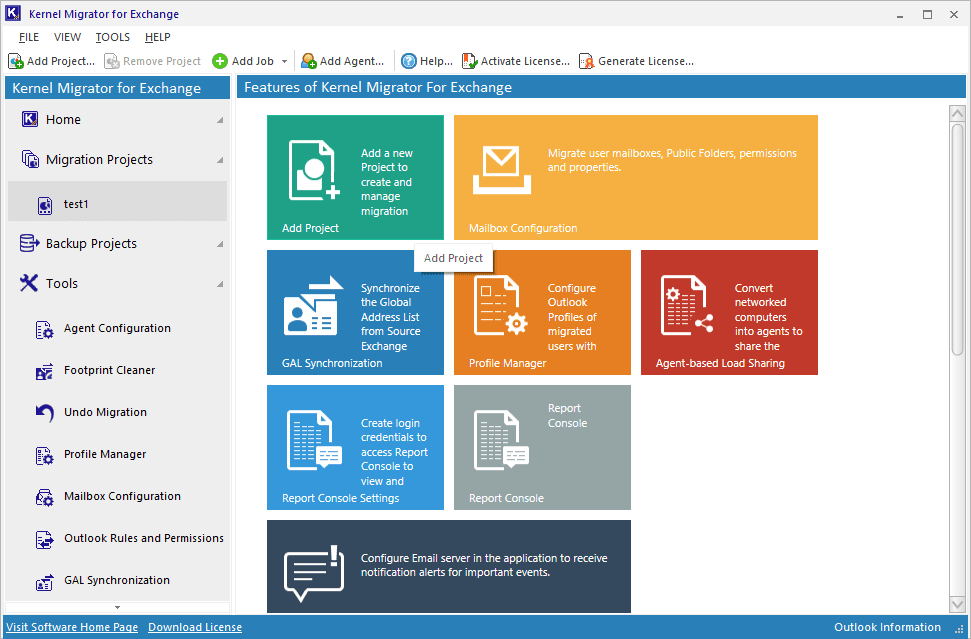Screen dimensions: 971x639
Task: Click the sidebar bottom scroll-down arrow
Action: tap(118, 607)
